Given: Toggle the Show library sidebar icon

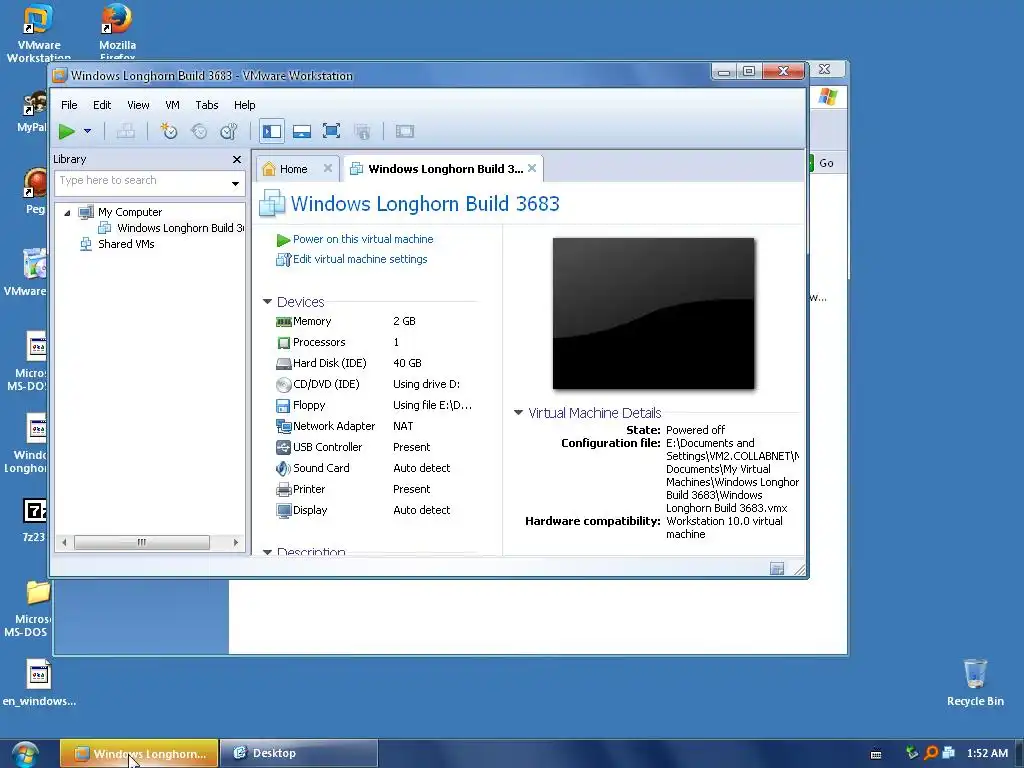Looking at the screenshot, I should (x=272, y=131).
